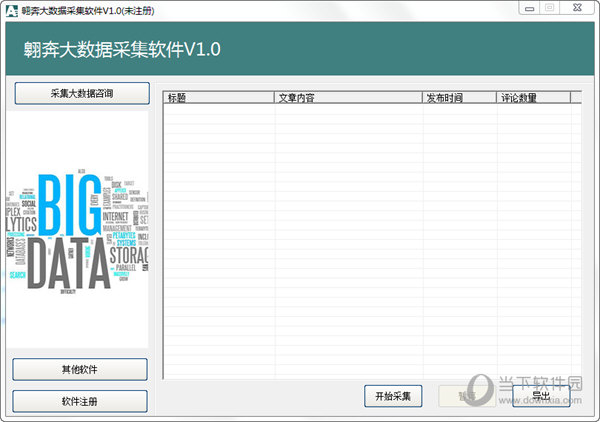
Task: Click the BIG DATA word cloud image
Action: pyautogui.click(x=77, y=230)
